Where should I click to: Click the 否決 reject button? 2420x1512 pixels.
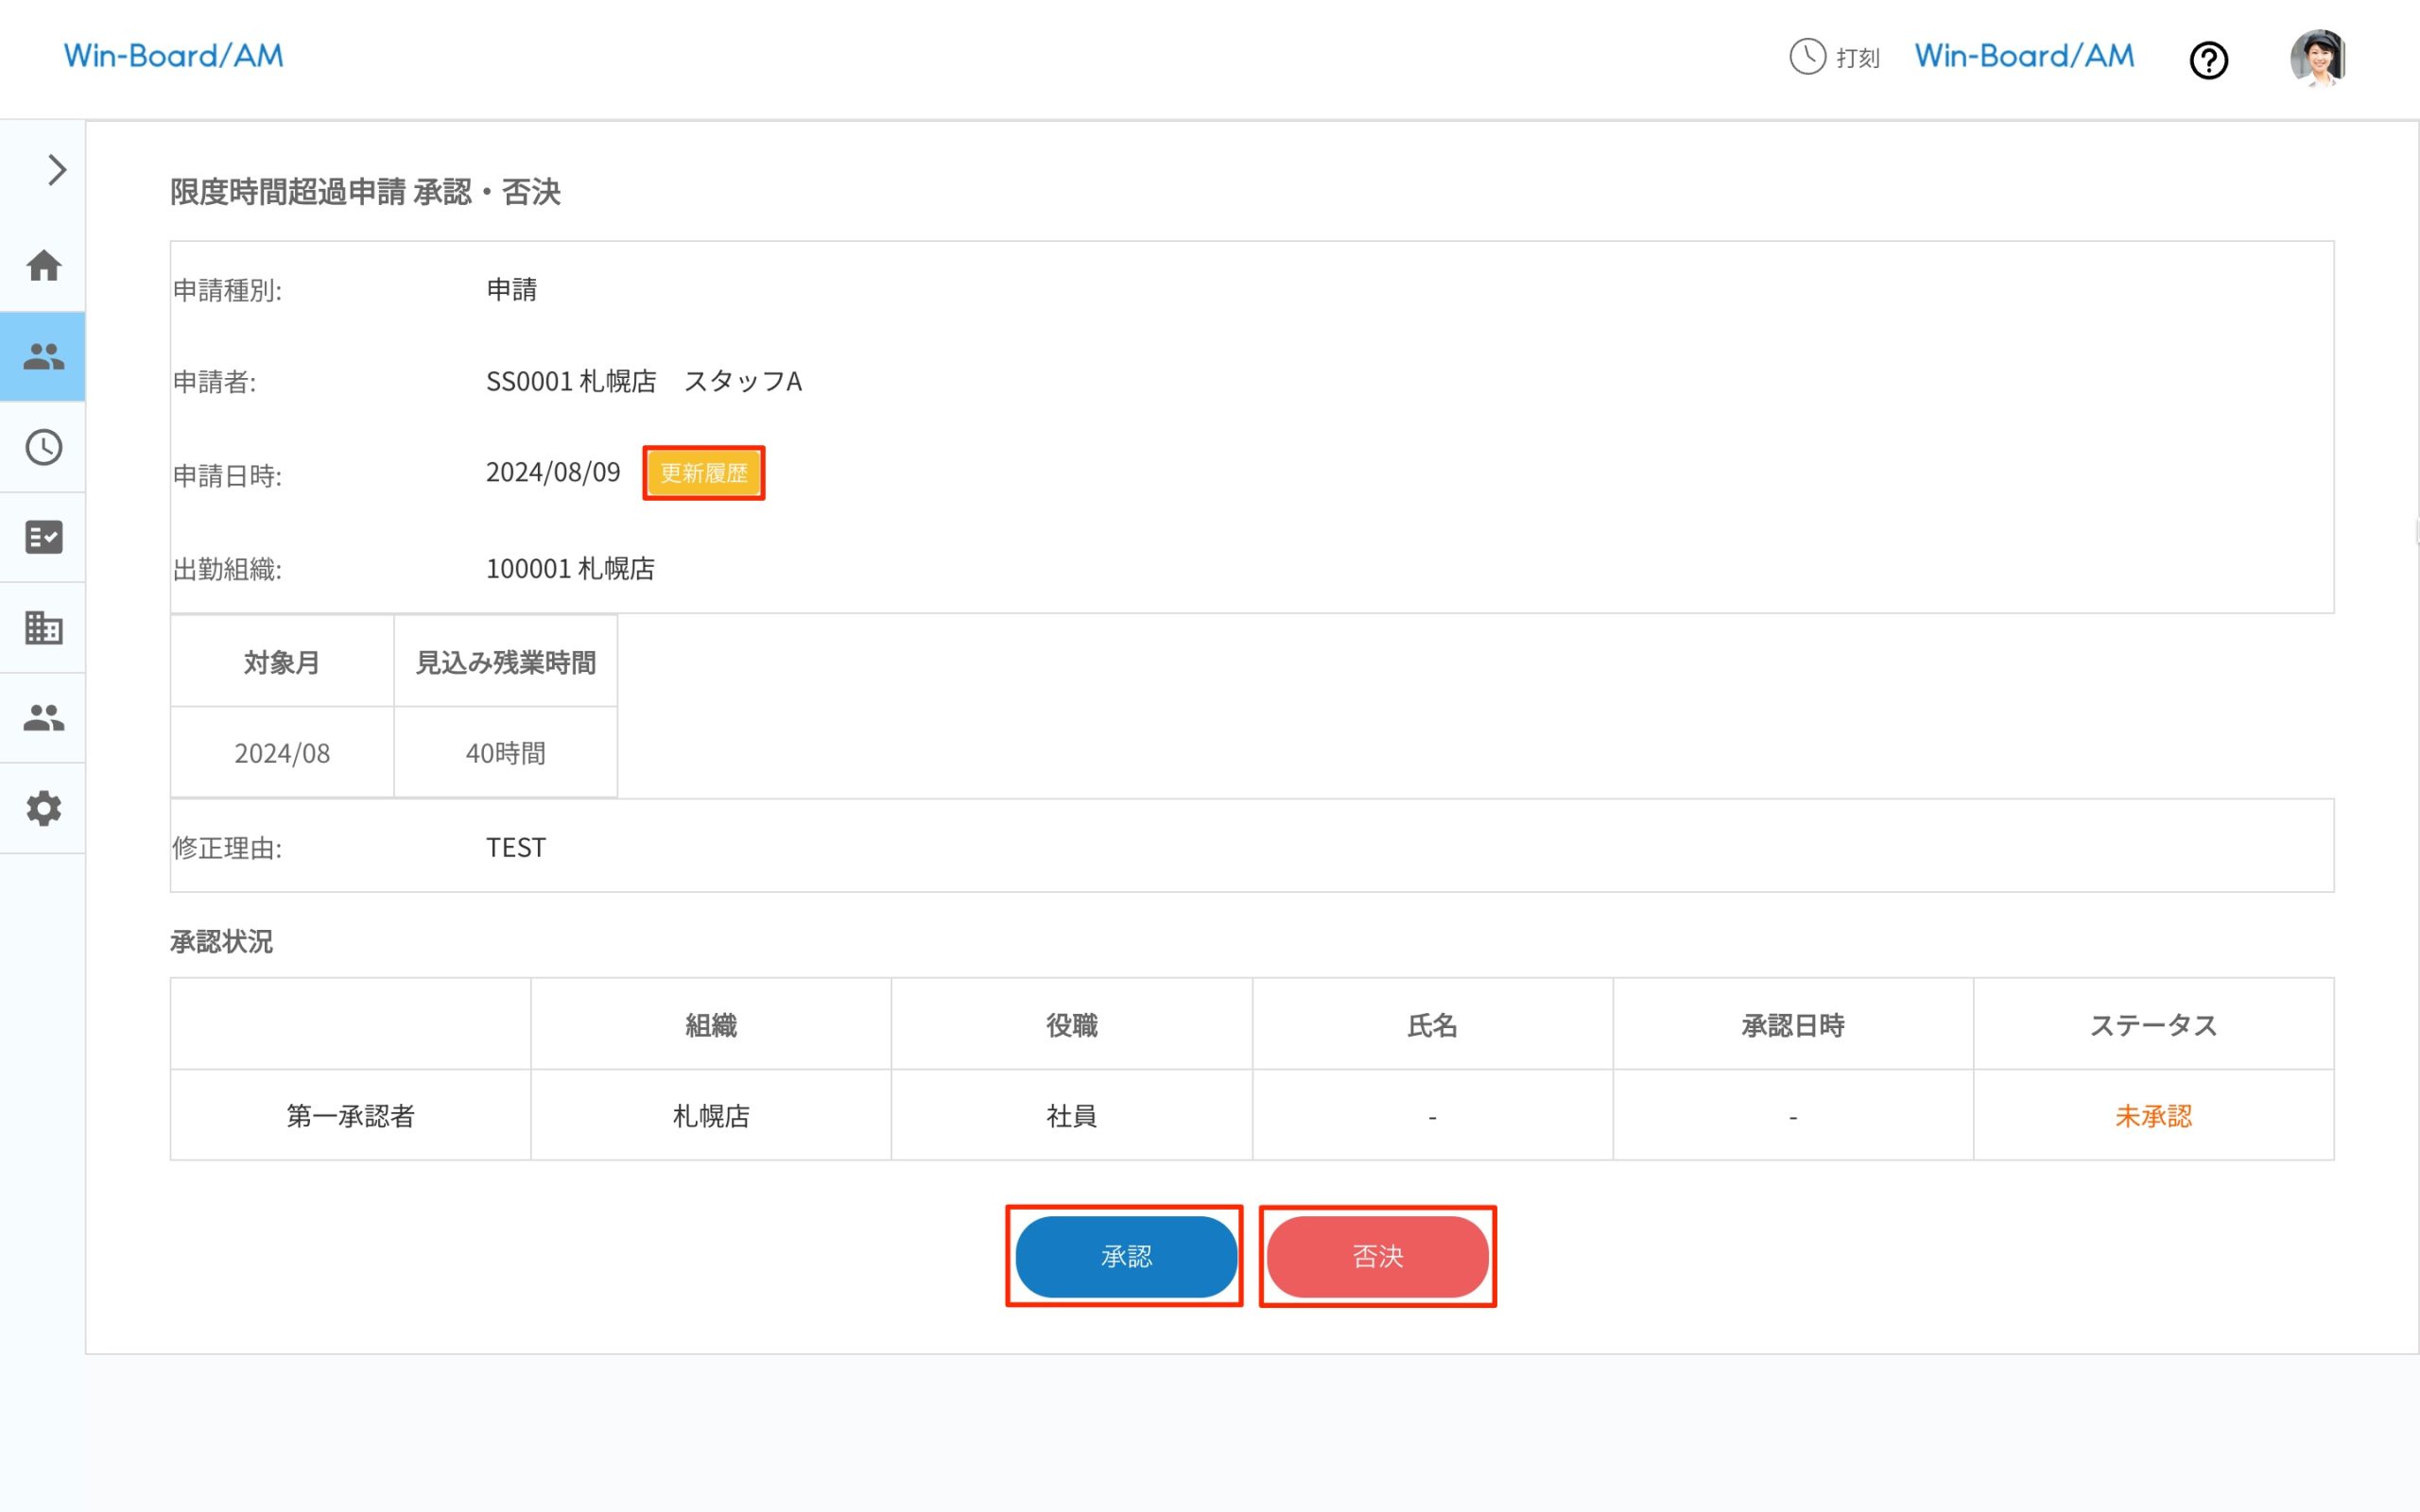(1378, 1257)
